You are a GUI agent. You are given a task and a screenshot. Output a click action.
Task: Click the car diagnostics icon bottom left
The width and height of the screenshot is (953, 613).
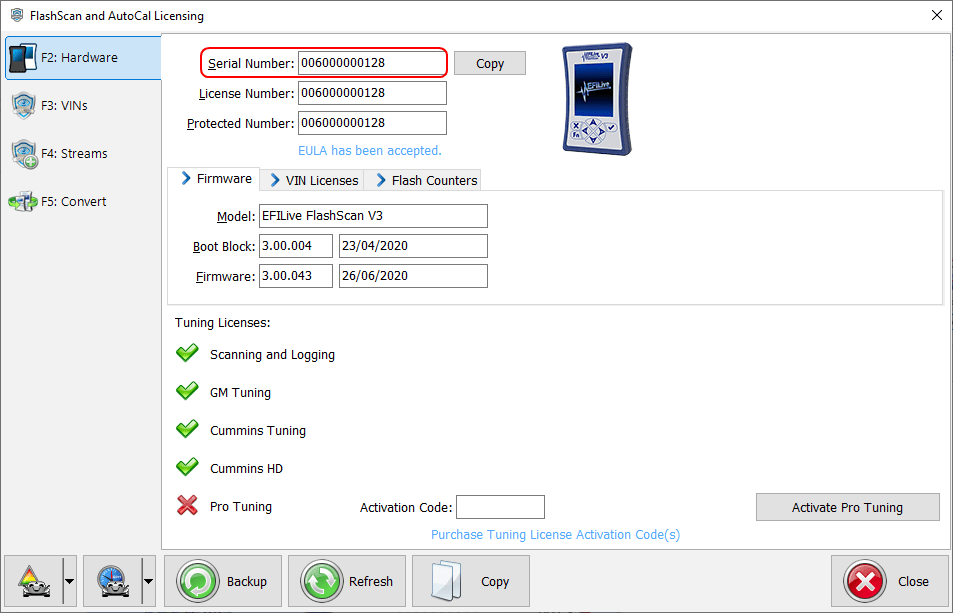tap(34, 580)
